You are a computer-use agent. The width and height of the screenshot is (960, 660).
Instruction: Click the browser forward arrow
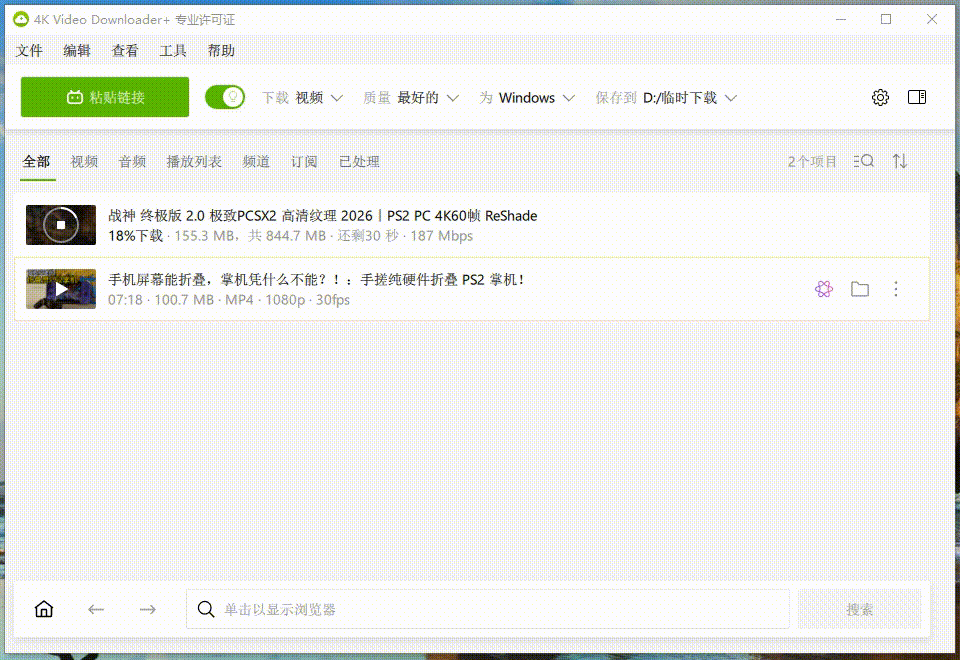coord(148,609)
